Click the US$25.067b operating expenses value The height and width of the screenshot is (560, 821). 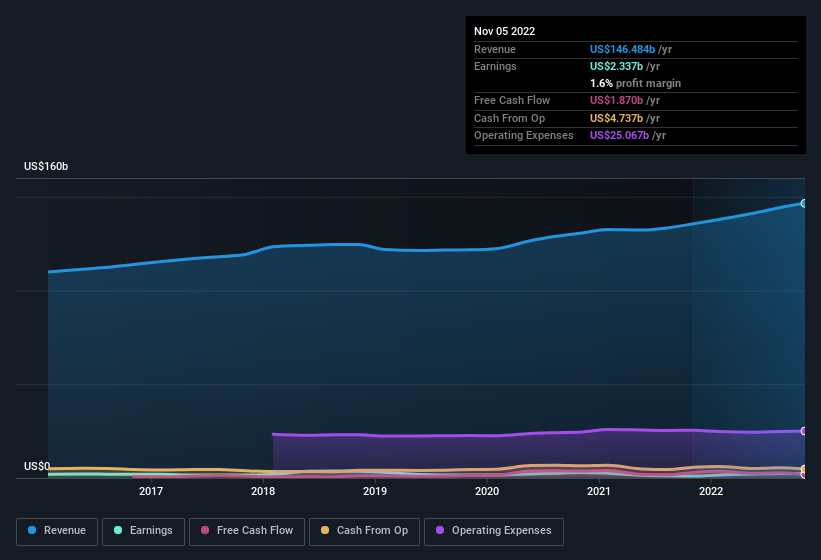[x=619, y=136]
